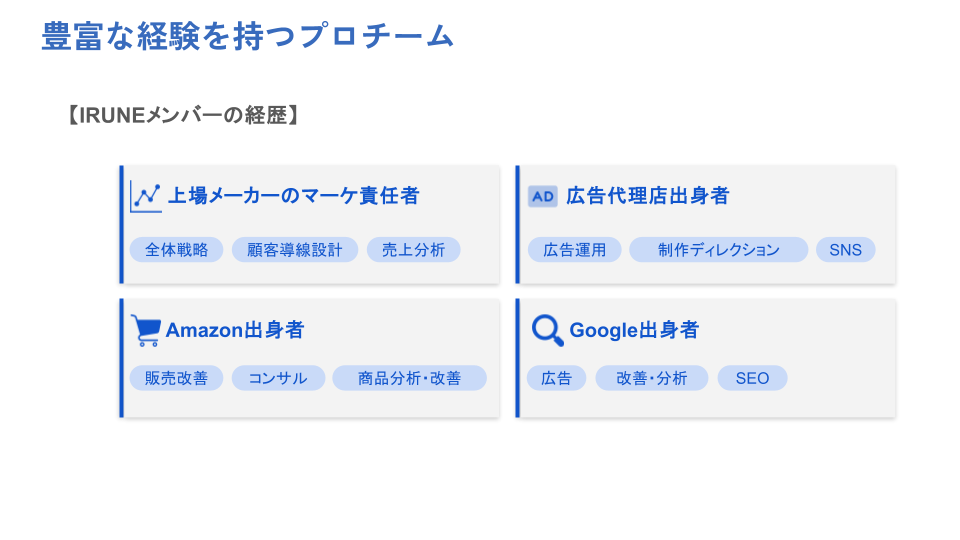The width and height of the screenshot is (960, 540).
Task: Select the Google出身者 card heading
Action: (634, 330)
